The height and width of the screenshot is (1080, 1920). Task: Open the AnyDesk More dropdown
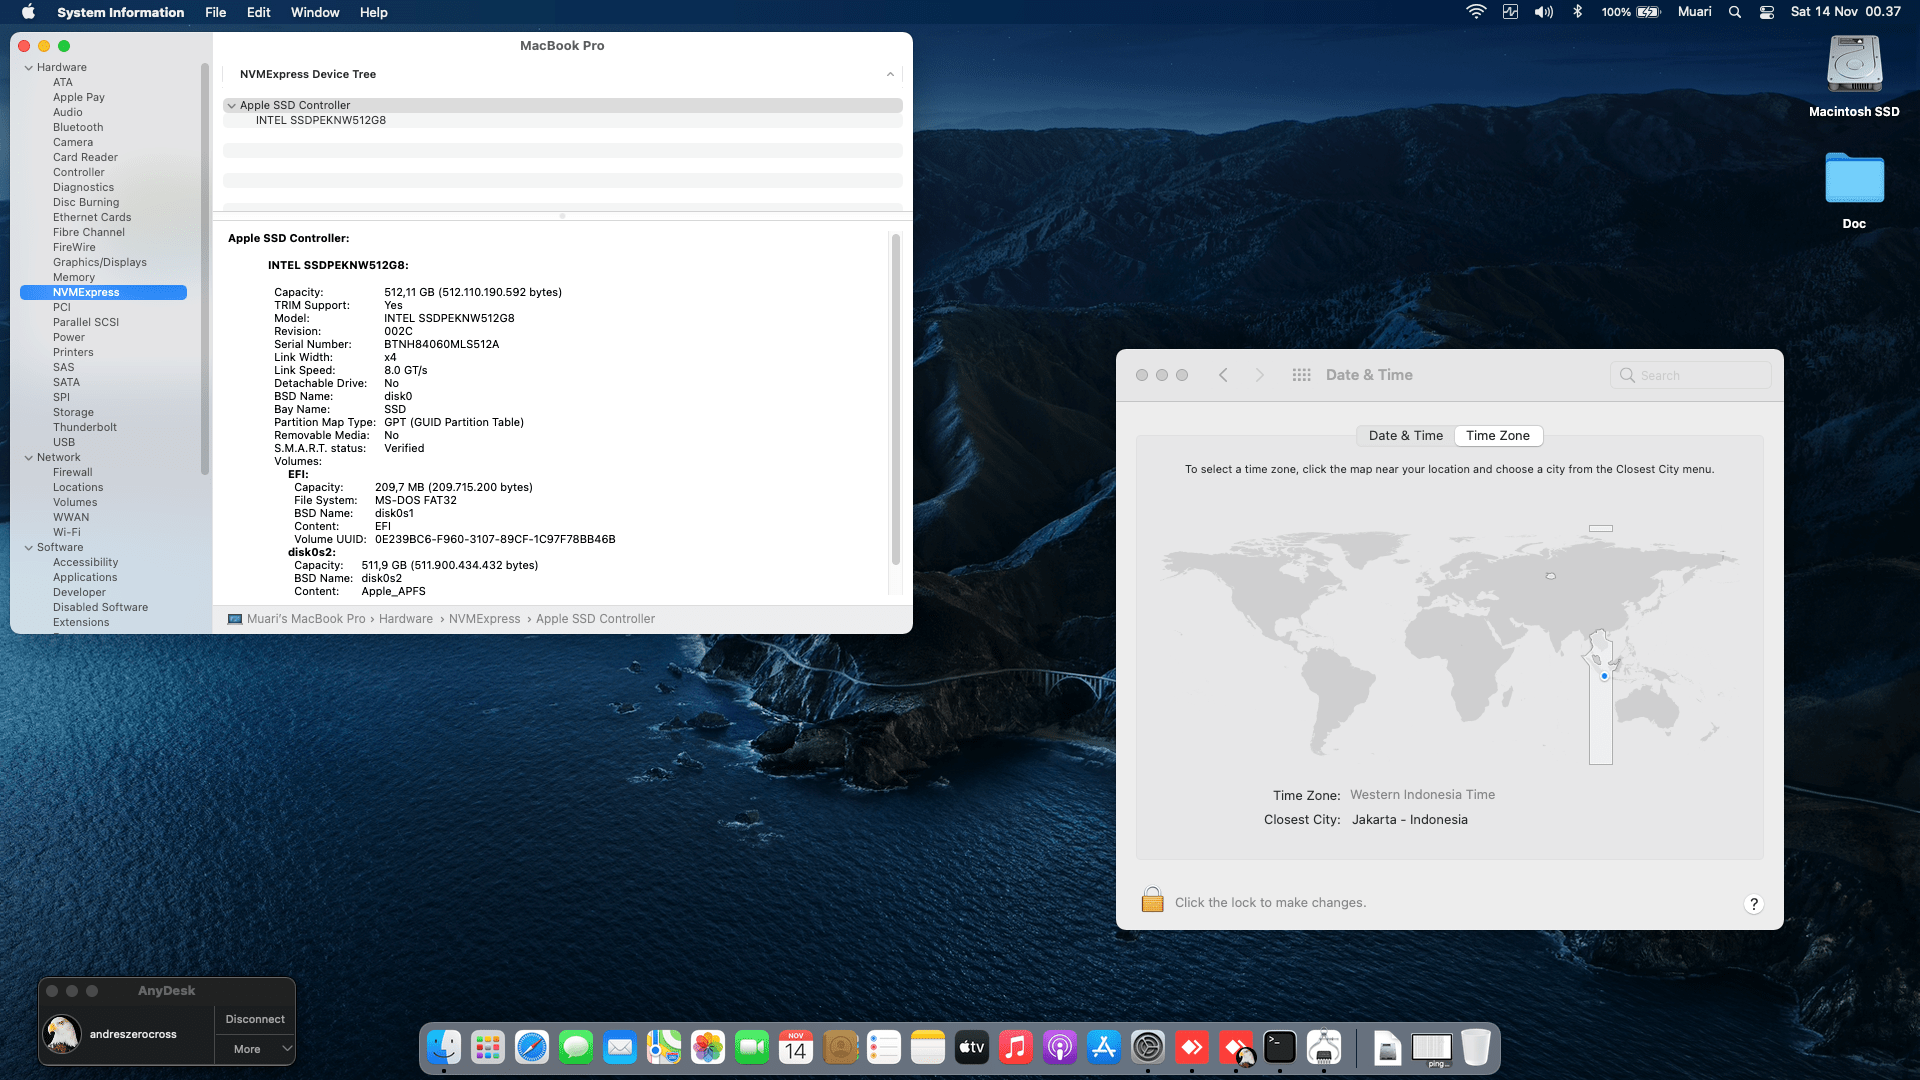[255, 1049]
